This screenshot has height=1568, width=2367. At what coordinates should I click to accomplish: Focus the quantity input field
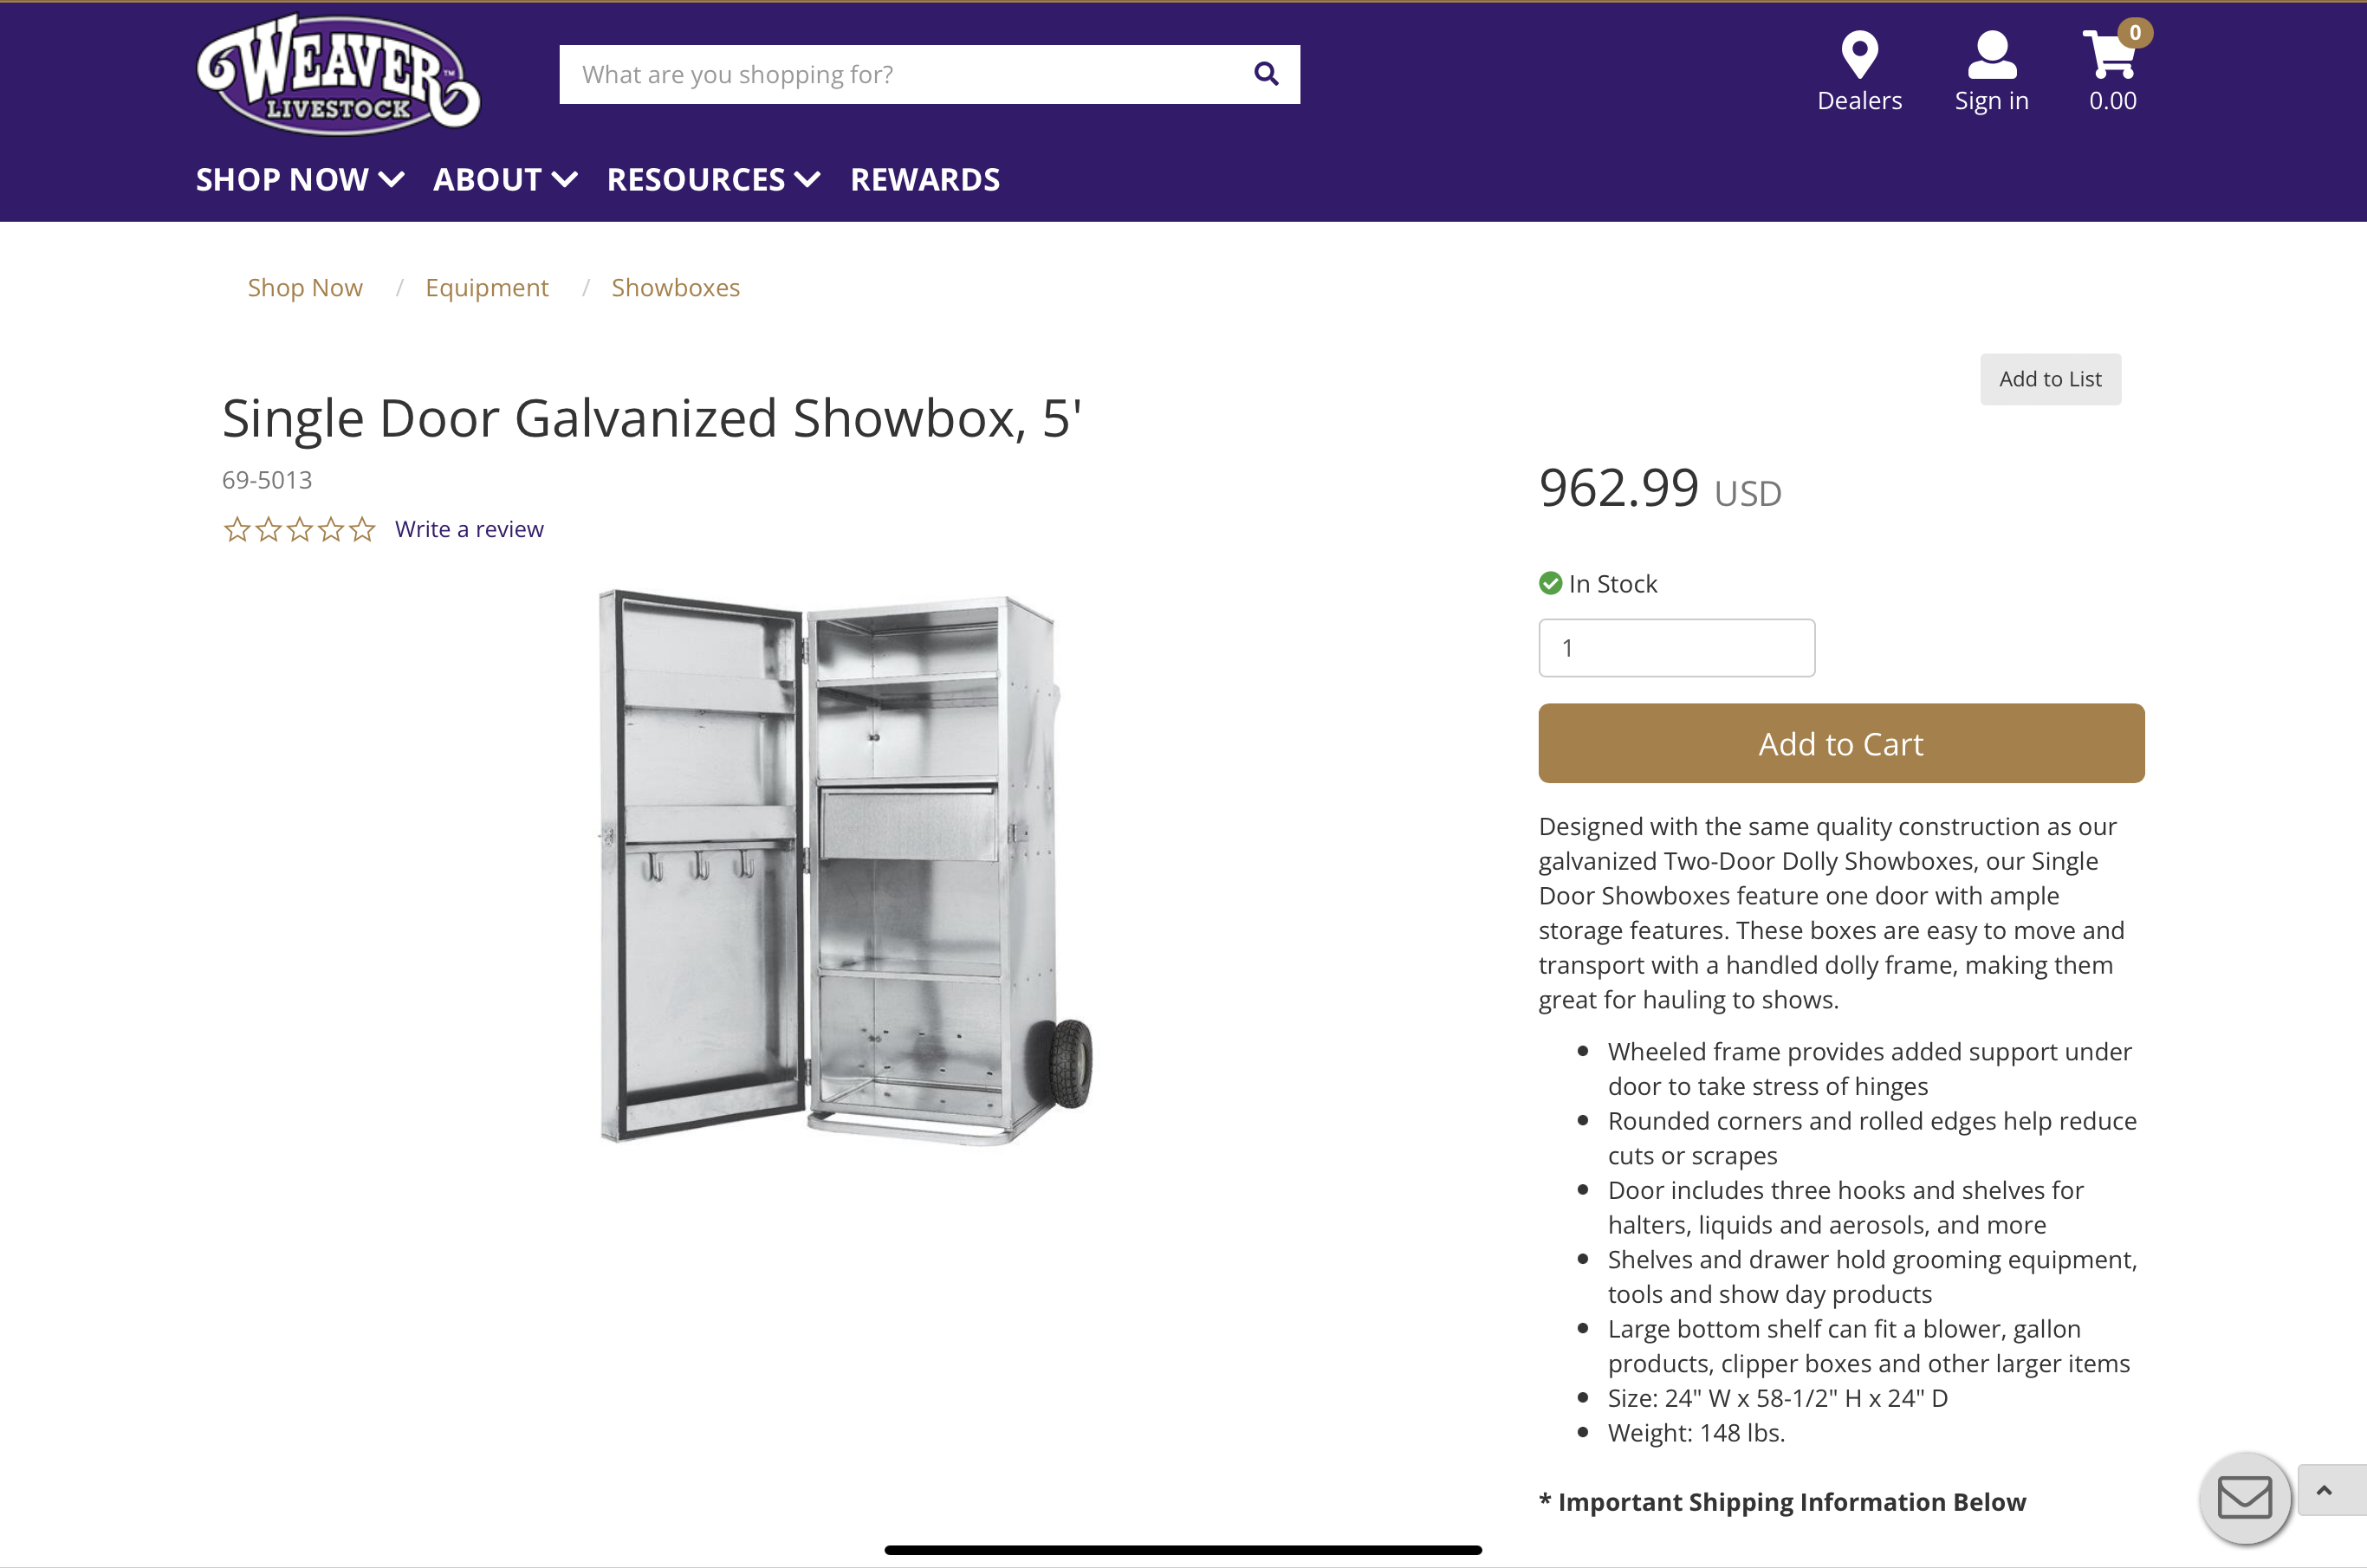(1676, 648)
